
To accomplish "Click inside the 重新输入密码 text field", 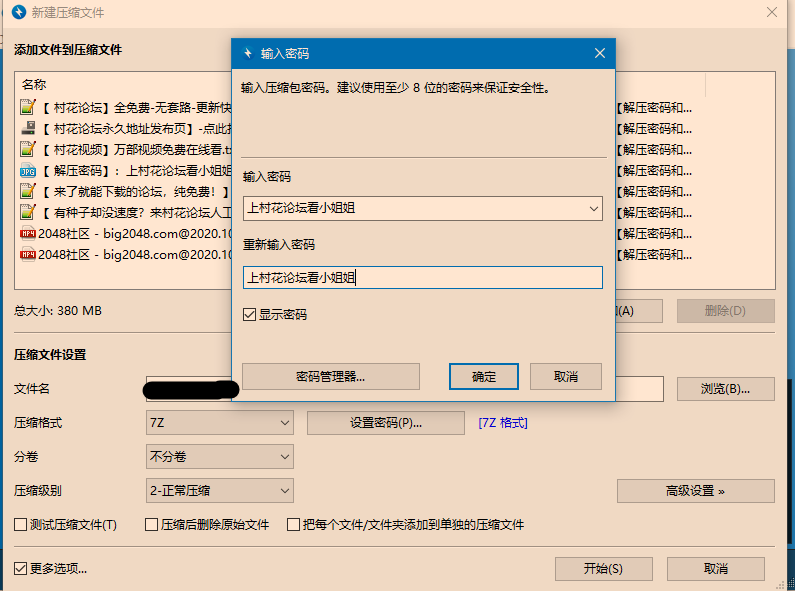I will (422, 278).
